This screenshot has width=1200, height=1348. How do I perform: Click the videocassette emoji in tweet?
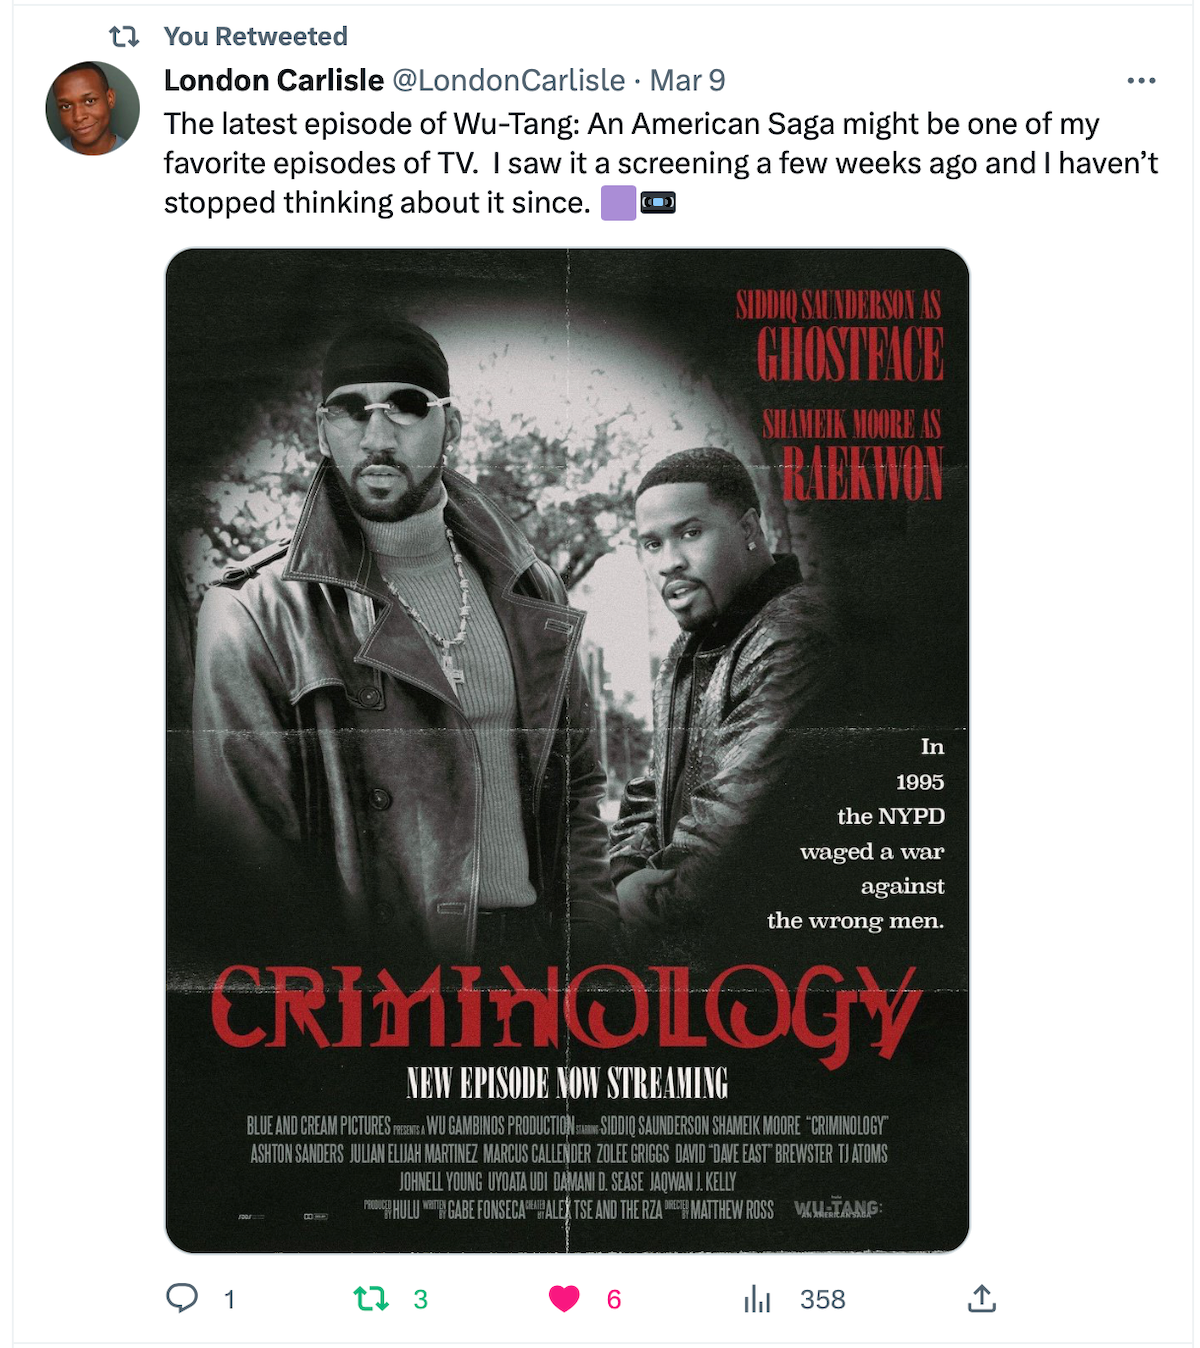point(658,203)
